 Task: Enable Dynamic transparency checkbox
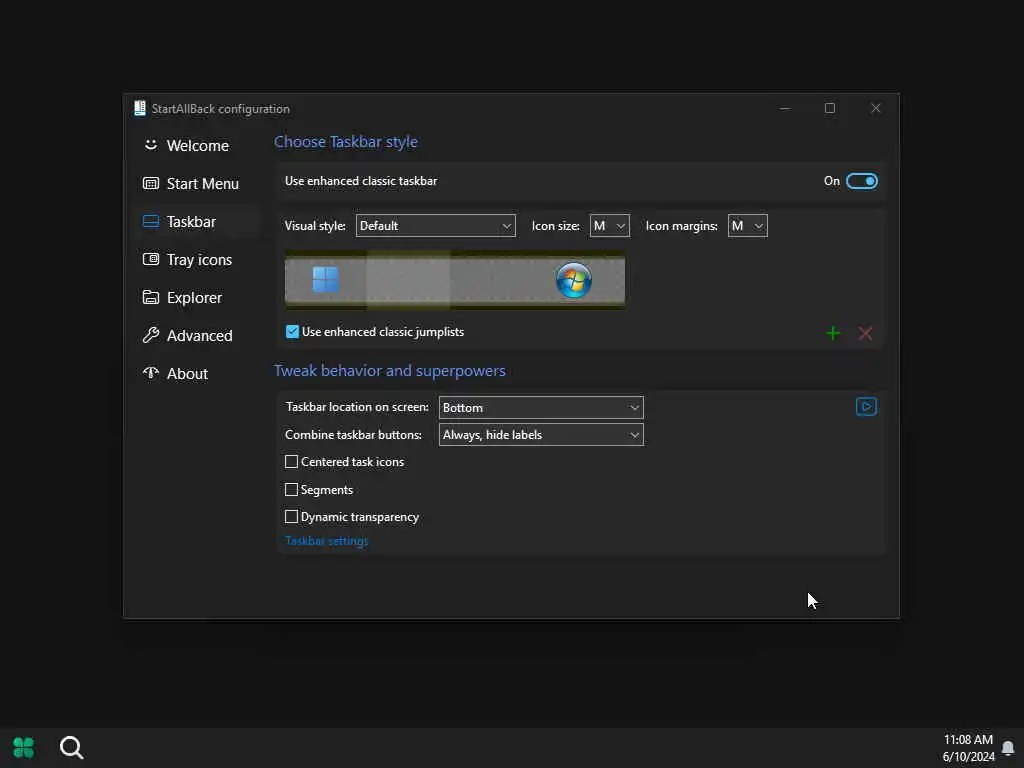[x=291, y=517]
